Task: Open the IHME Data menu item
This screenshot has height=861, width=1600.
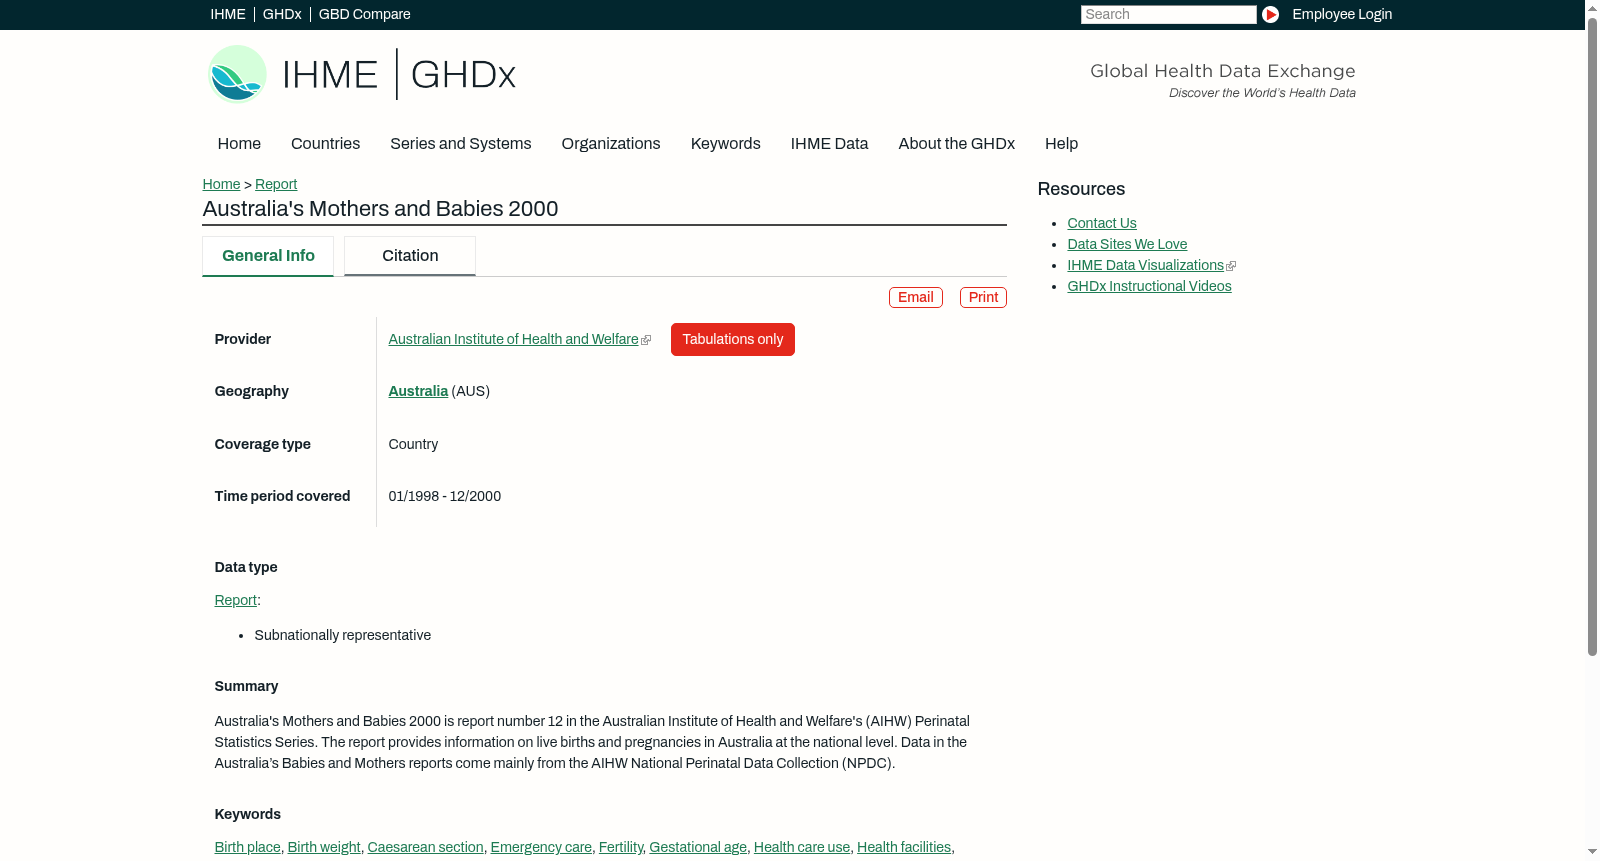Action: point(829,144)
